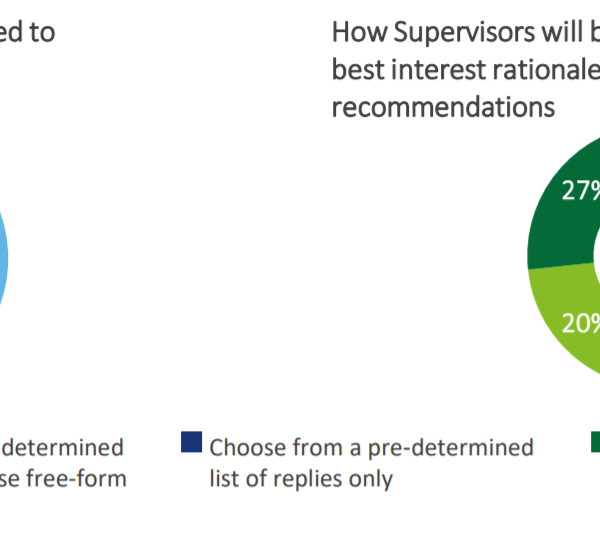The height and width of the screenshot is (535, 600).
Task: Click the 27% data label
Action: click(x=581, y=192)
